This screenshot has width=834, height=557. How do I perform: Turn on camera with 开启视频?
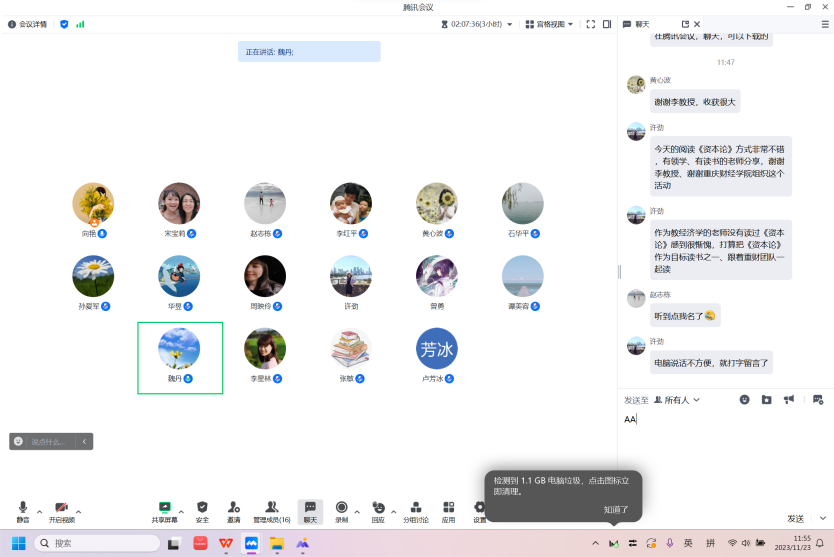61,508
